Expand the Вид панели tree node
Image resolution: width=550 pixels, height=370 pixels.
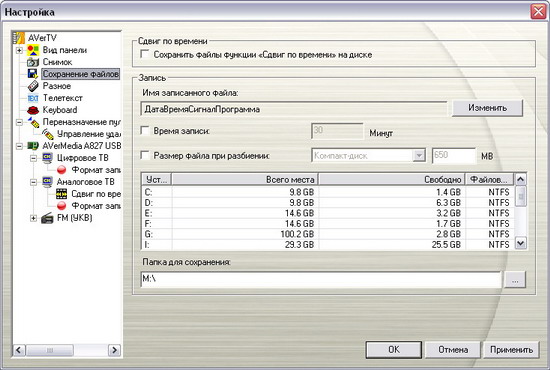[x=19, y=51]
